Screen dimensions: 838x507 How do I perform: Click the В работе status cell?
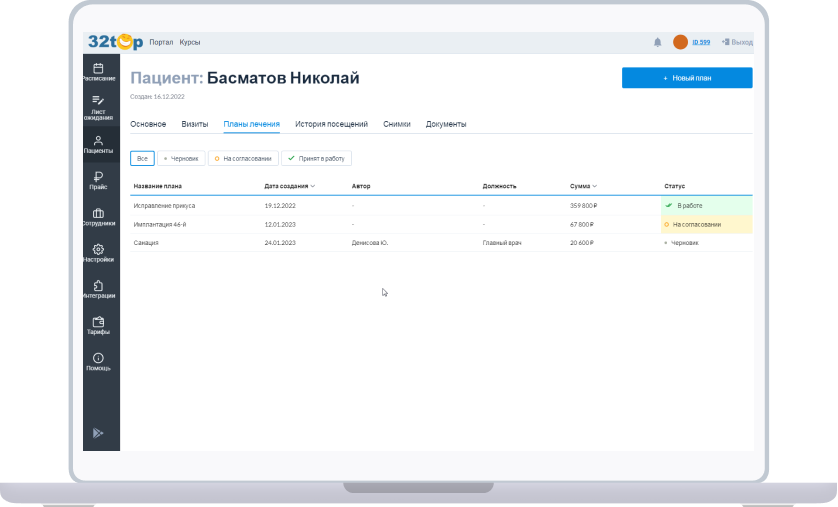[x=707, y=206]
